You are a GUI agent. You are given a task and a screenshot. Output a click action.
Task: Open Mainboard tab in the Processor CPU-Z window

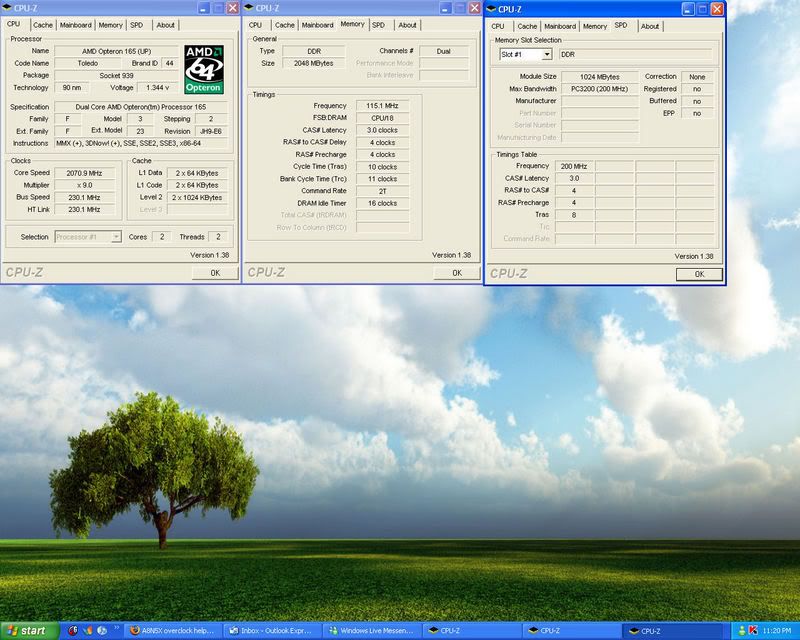click(76, 25)
